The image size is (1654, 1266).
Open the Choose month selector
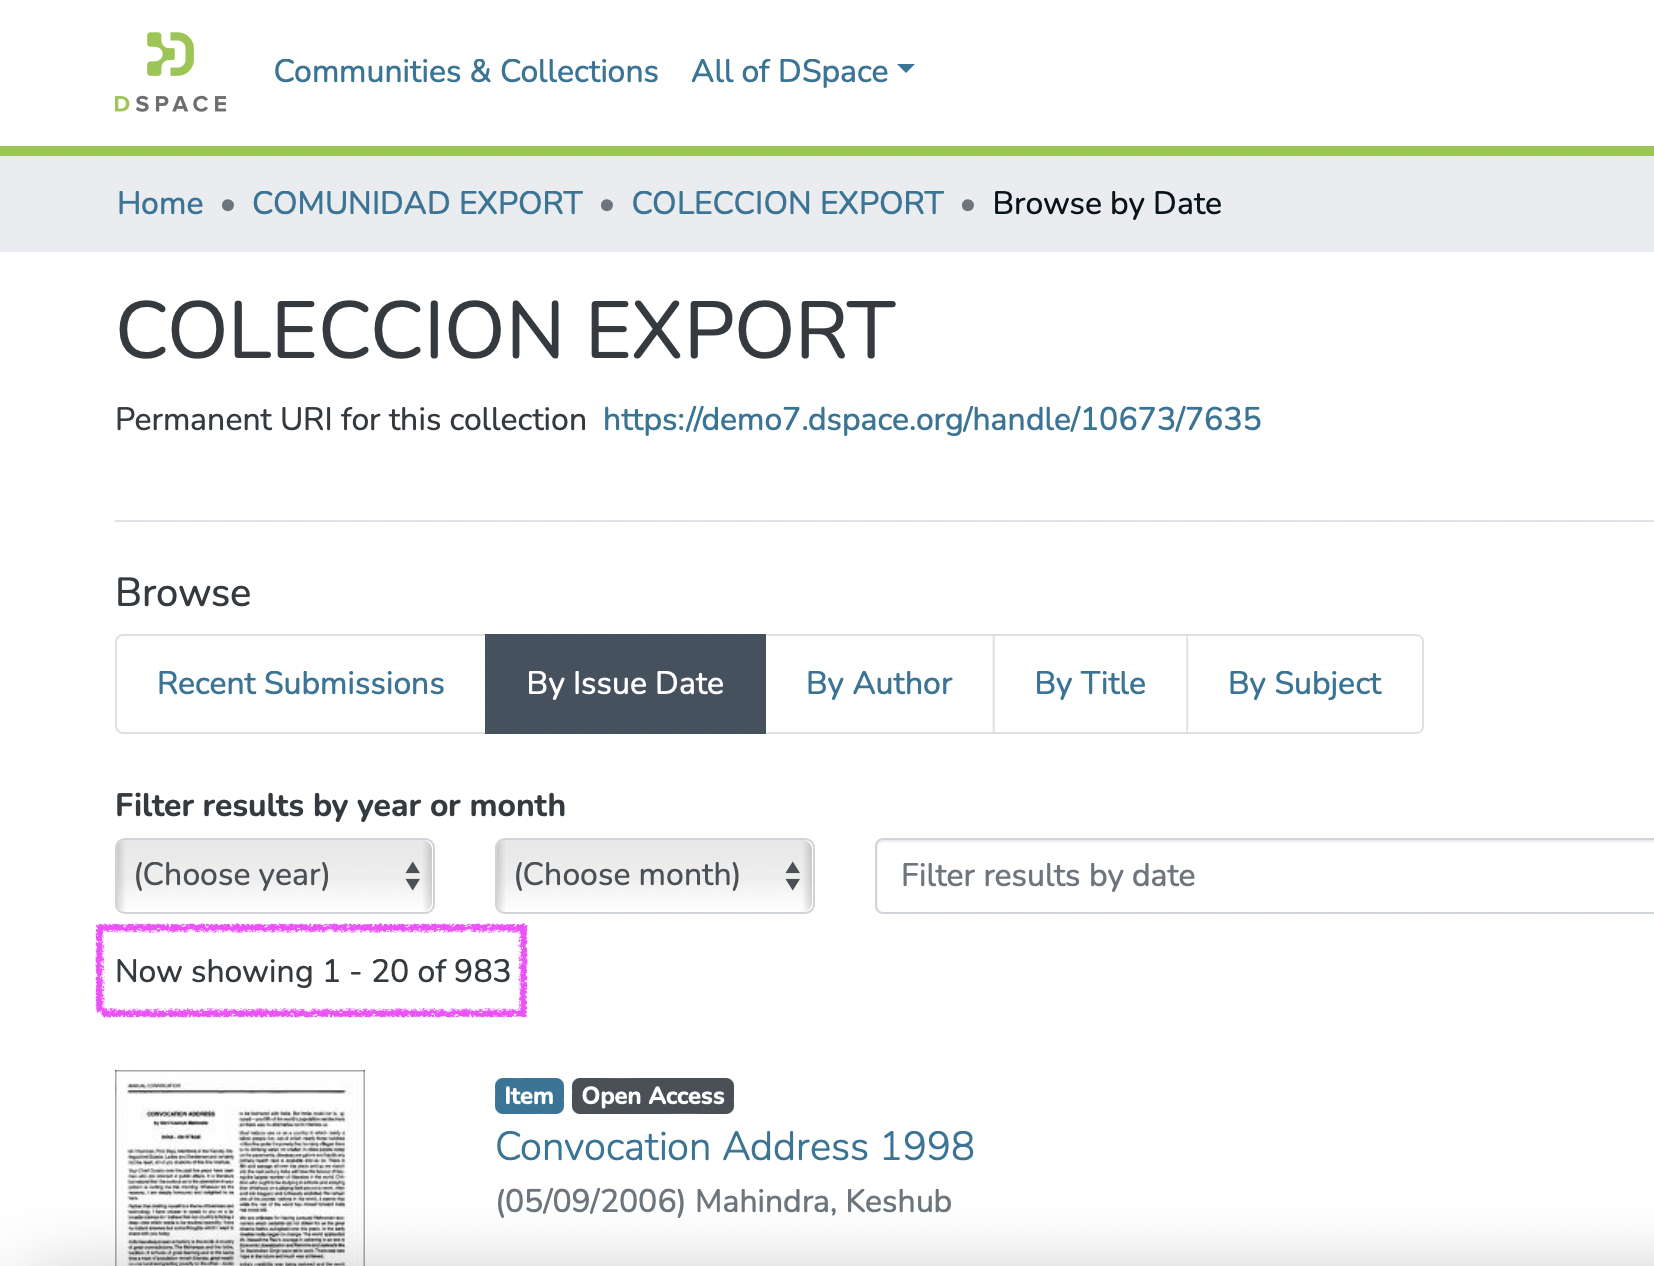coord(654,875)
